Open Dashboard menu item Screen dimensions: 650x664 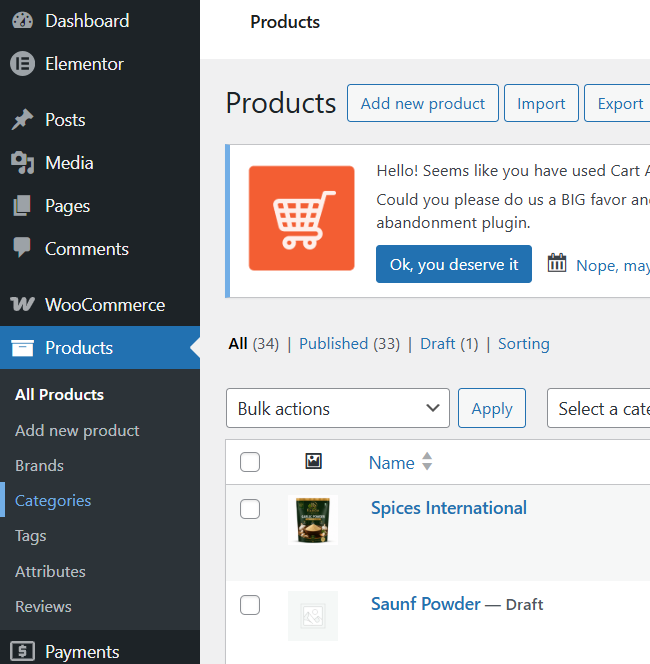coord(100,21)
